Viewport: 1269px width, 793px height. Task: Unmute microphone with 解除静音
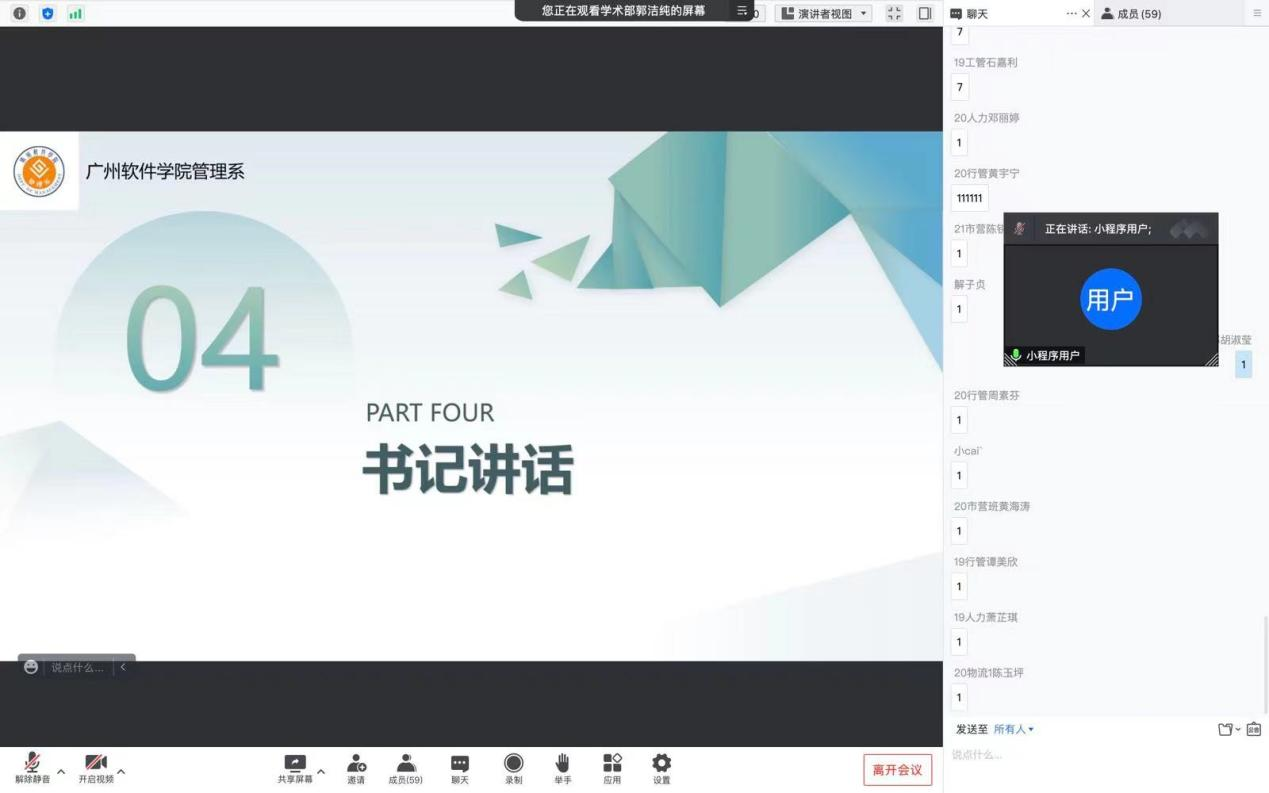click(x=32, y=767)
